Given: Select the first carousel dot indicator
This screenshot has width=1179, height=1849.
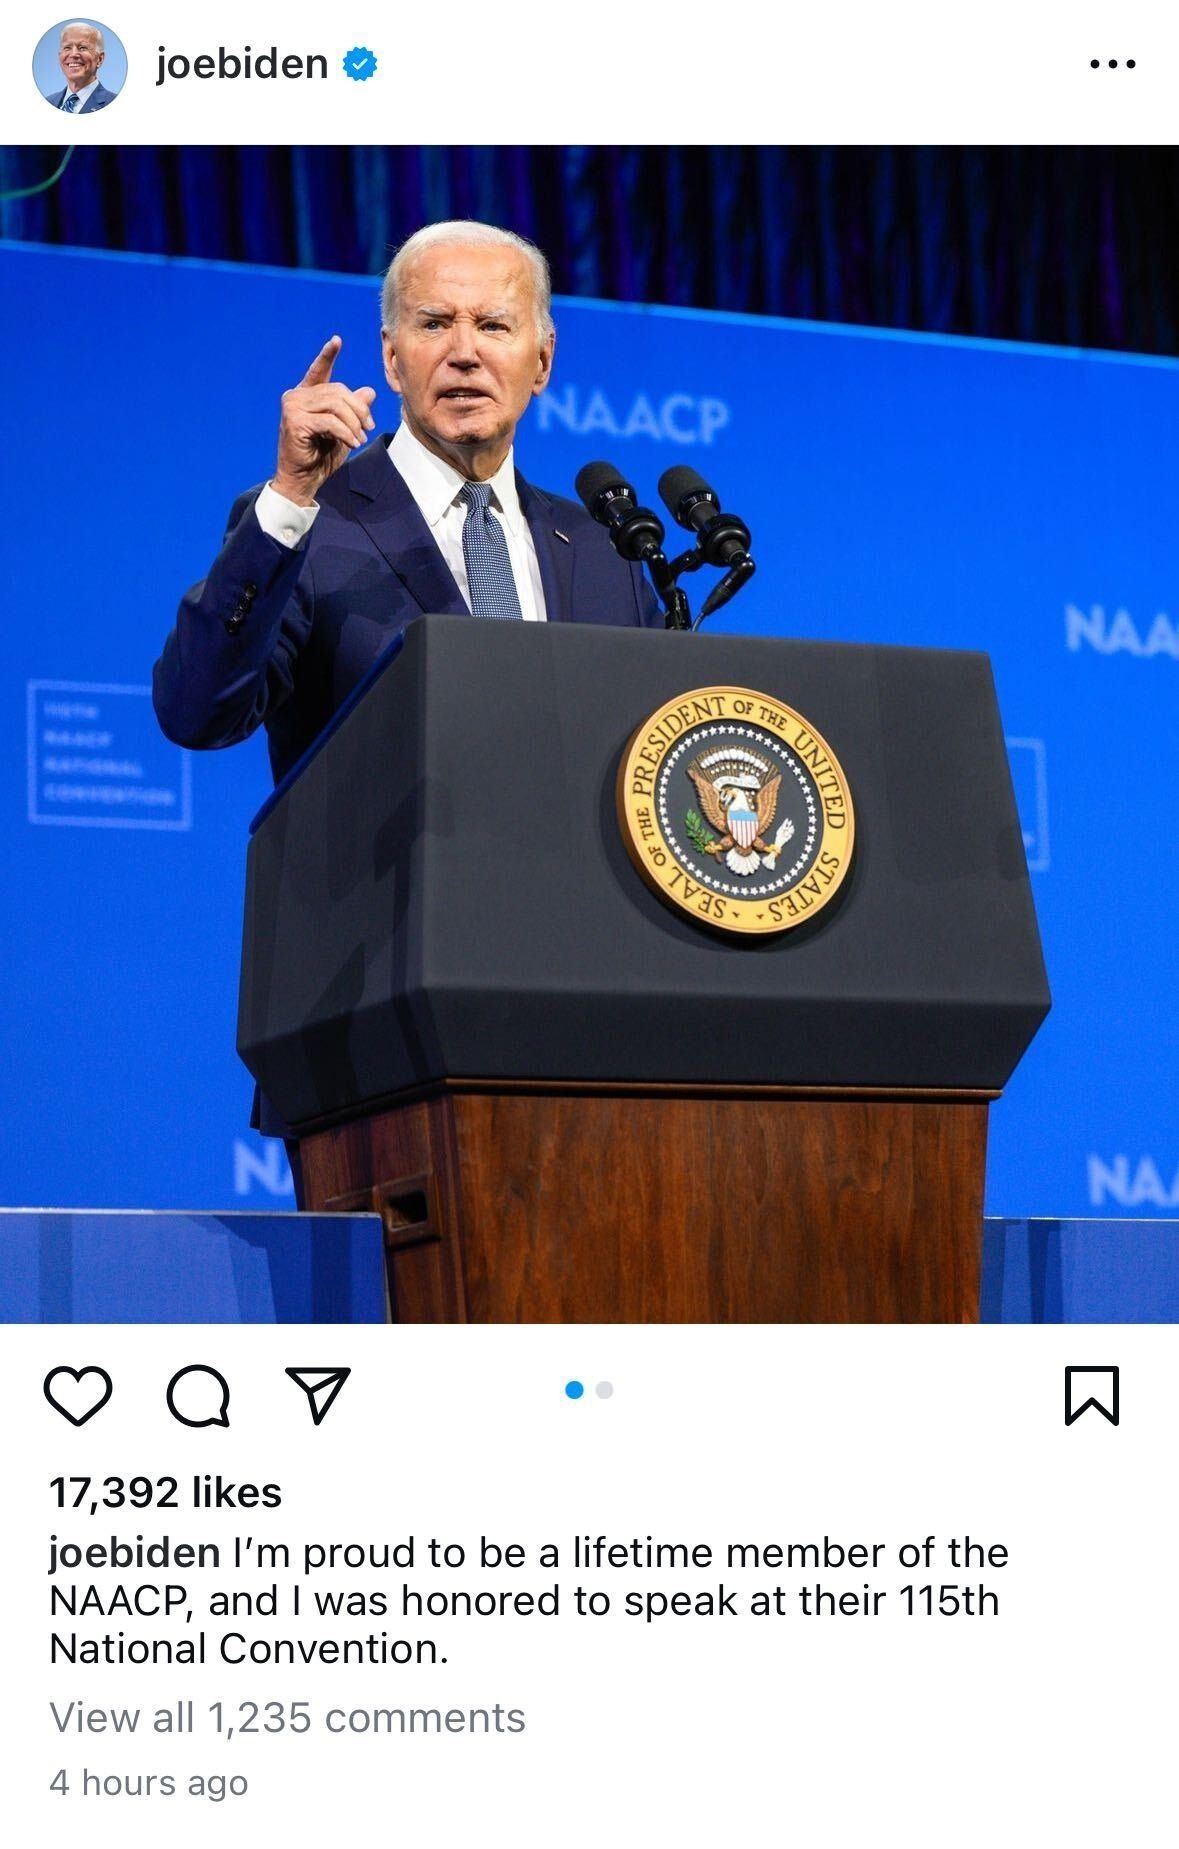Looking at the screenshot, I should click(x=574, y=1390).
